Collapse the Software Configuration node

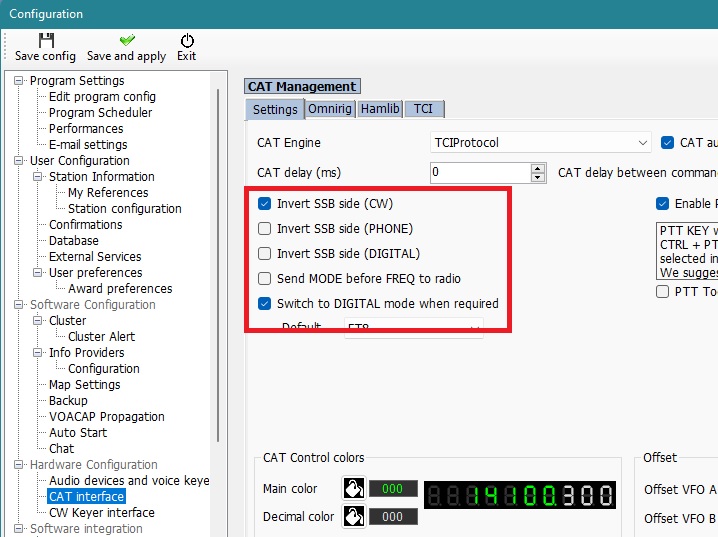point(18,304)
